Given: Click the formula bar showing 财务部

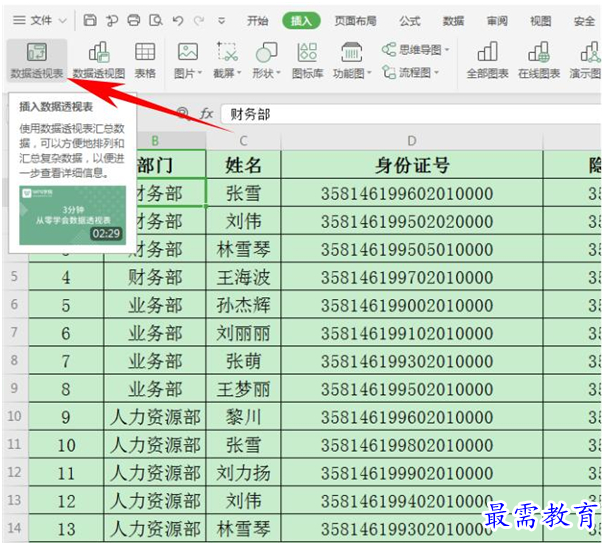Looking at the screenshot, I should tap(411, 114).
